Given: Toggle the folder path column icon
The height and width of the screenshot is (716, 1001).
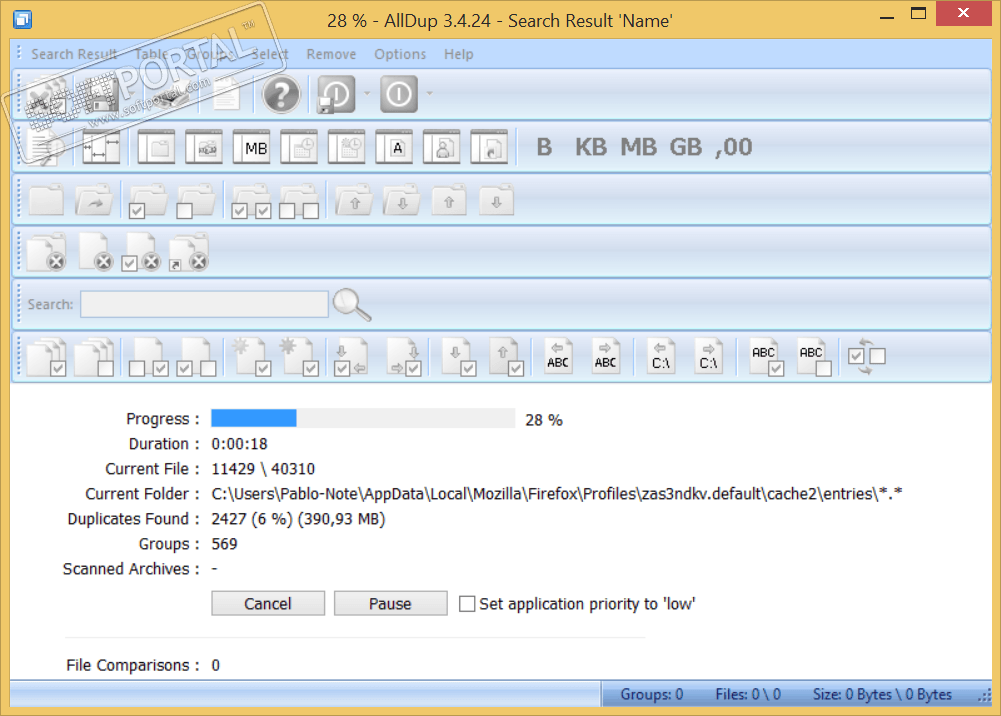Looking at the screenshot, I should tap(156, 147).
